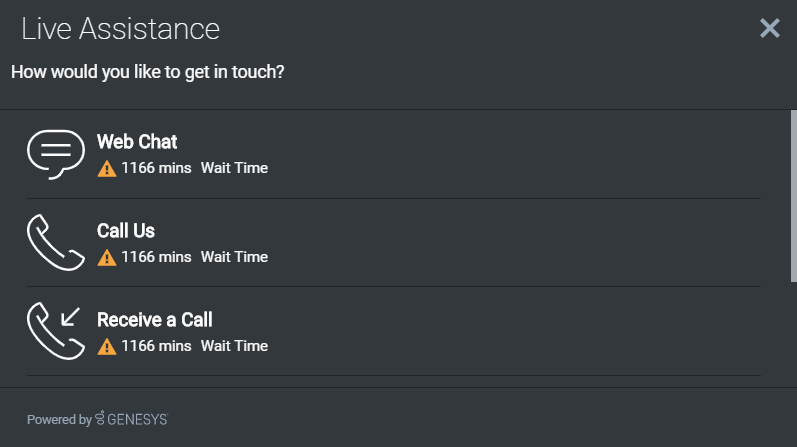Click the Call Us phone handset icon

point(56,243)
